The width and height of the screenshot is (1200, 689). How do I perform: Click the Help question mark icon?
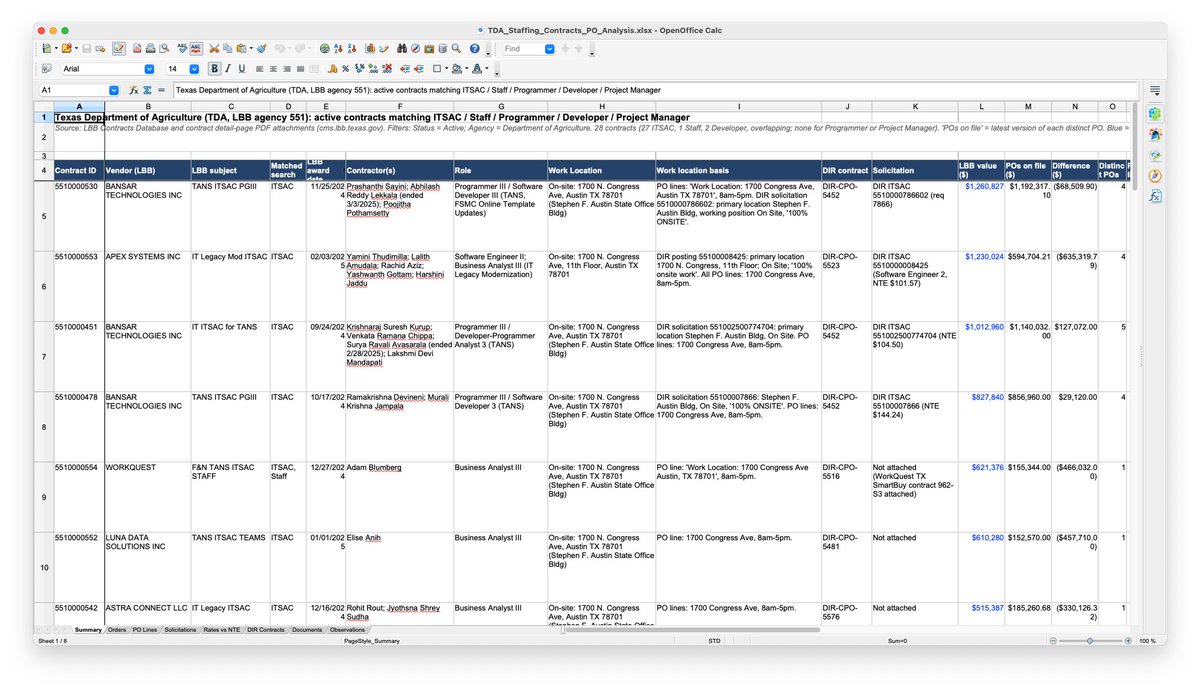pyautogui.click(x=474, y=48)
